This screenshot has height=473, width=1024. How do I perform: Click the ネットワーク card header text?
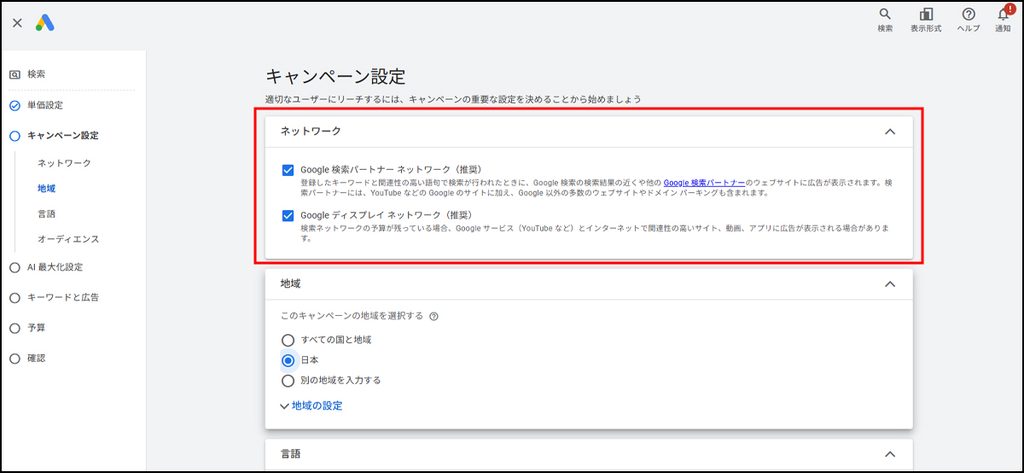point(311,131)
